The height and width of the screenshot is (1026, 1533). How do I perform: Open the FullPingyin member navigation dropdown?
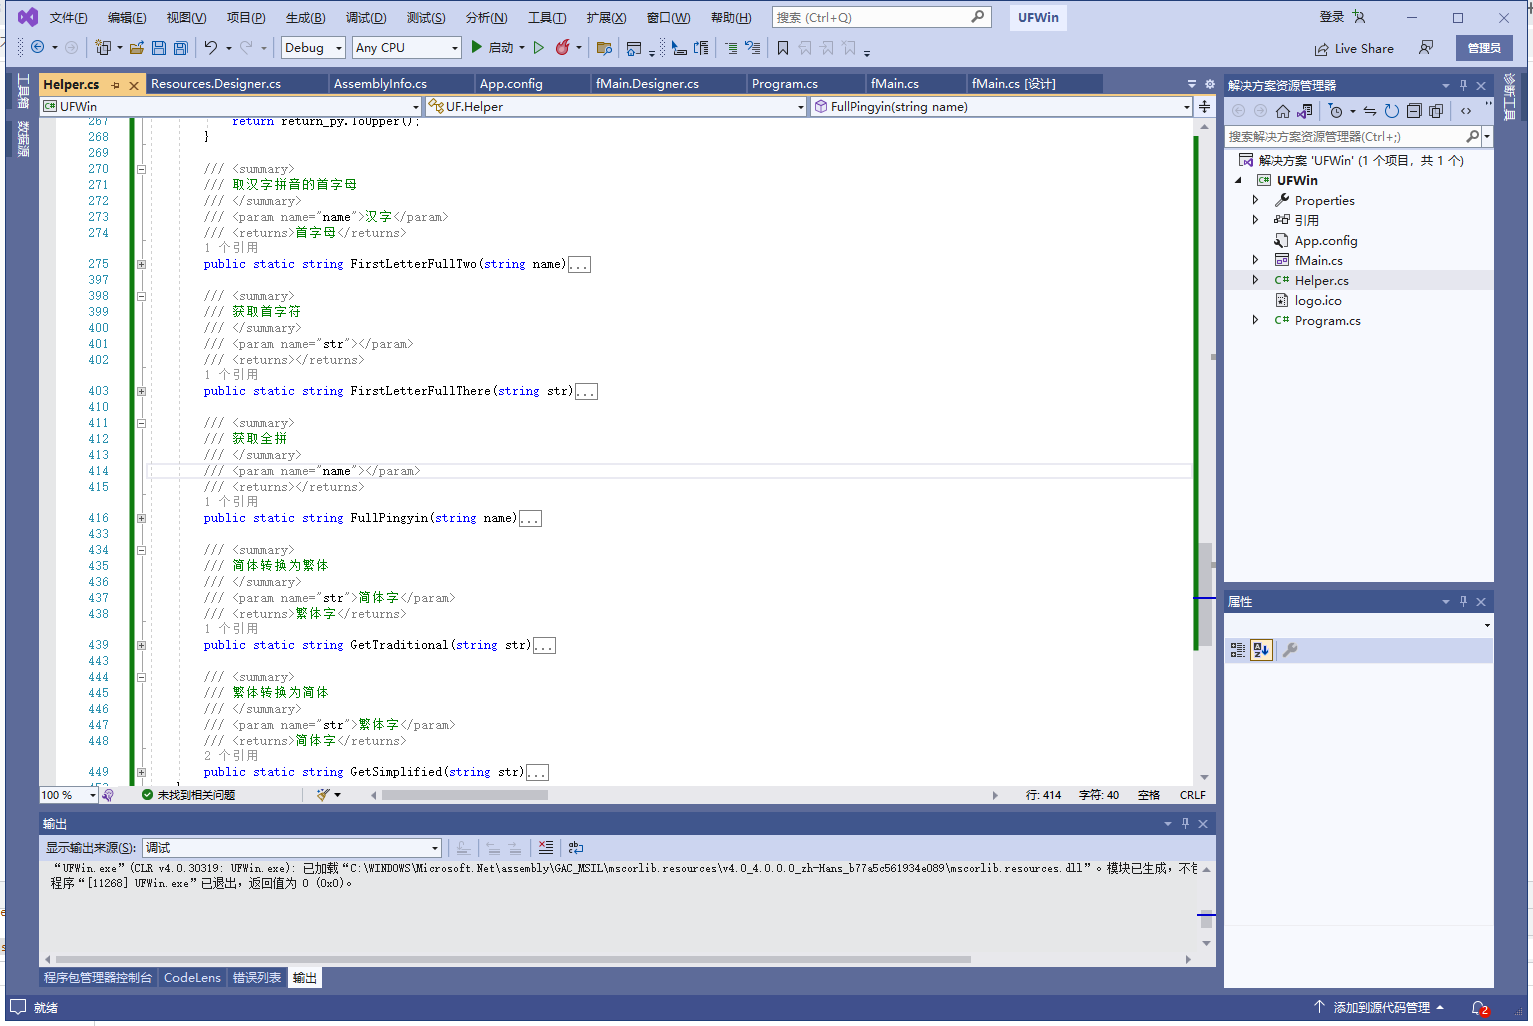click(x=1002, y=106)
